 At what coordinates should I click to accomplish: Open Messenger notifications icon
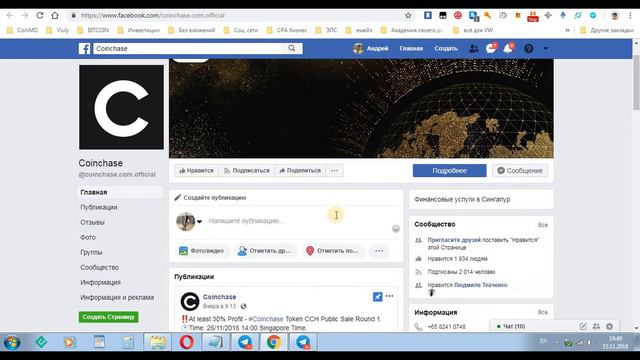coord(491,48)
